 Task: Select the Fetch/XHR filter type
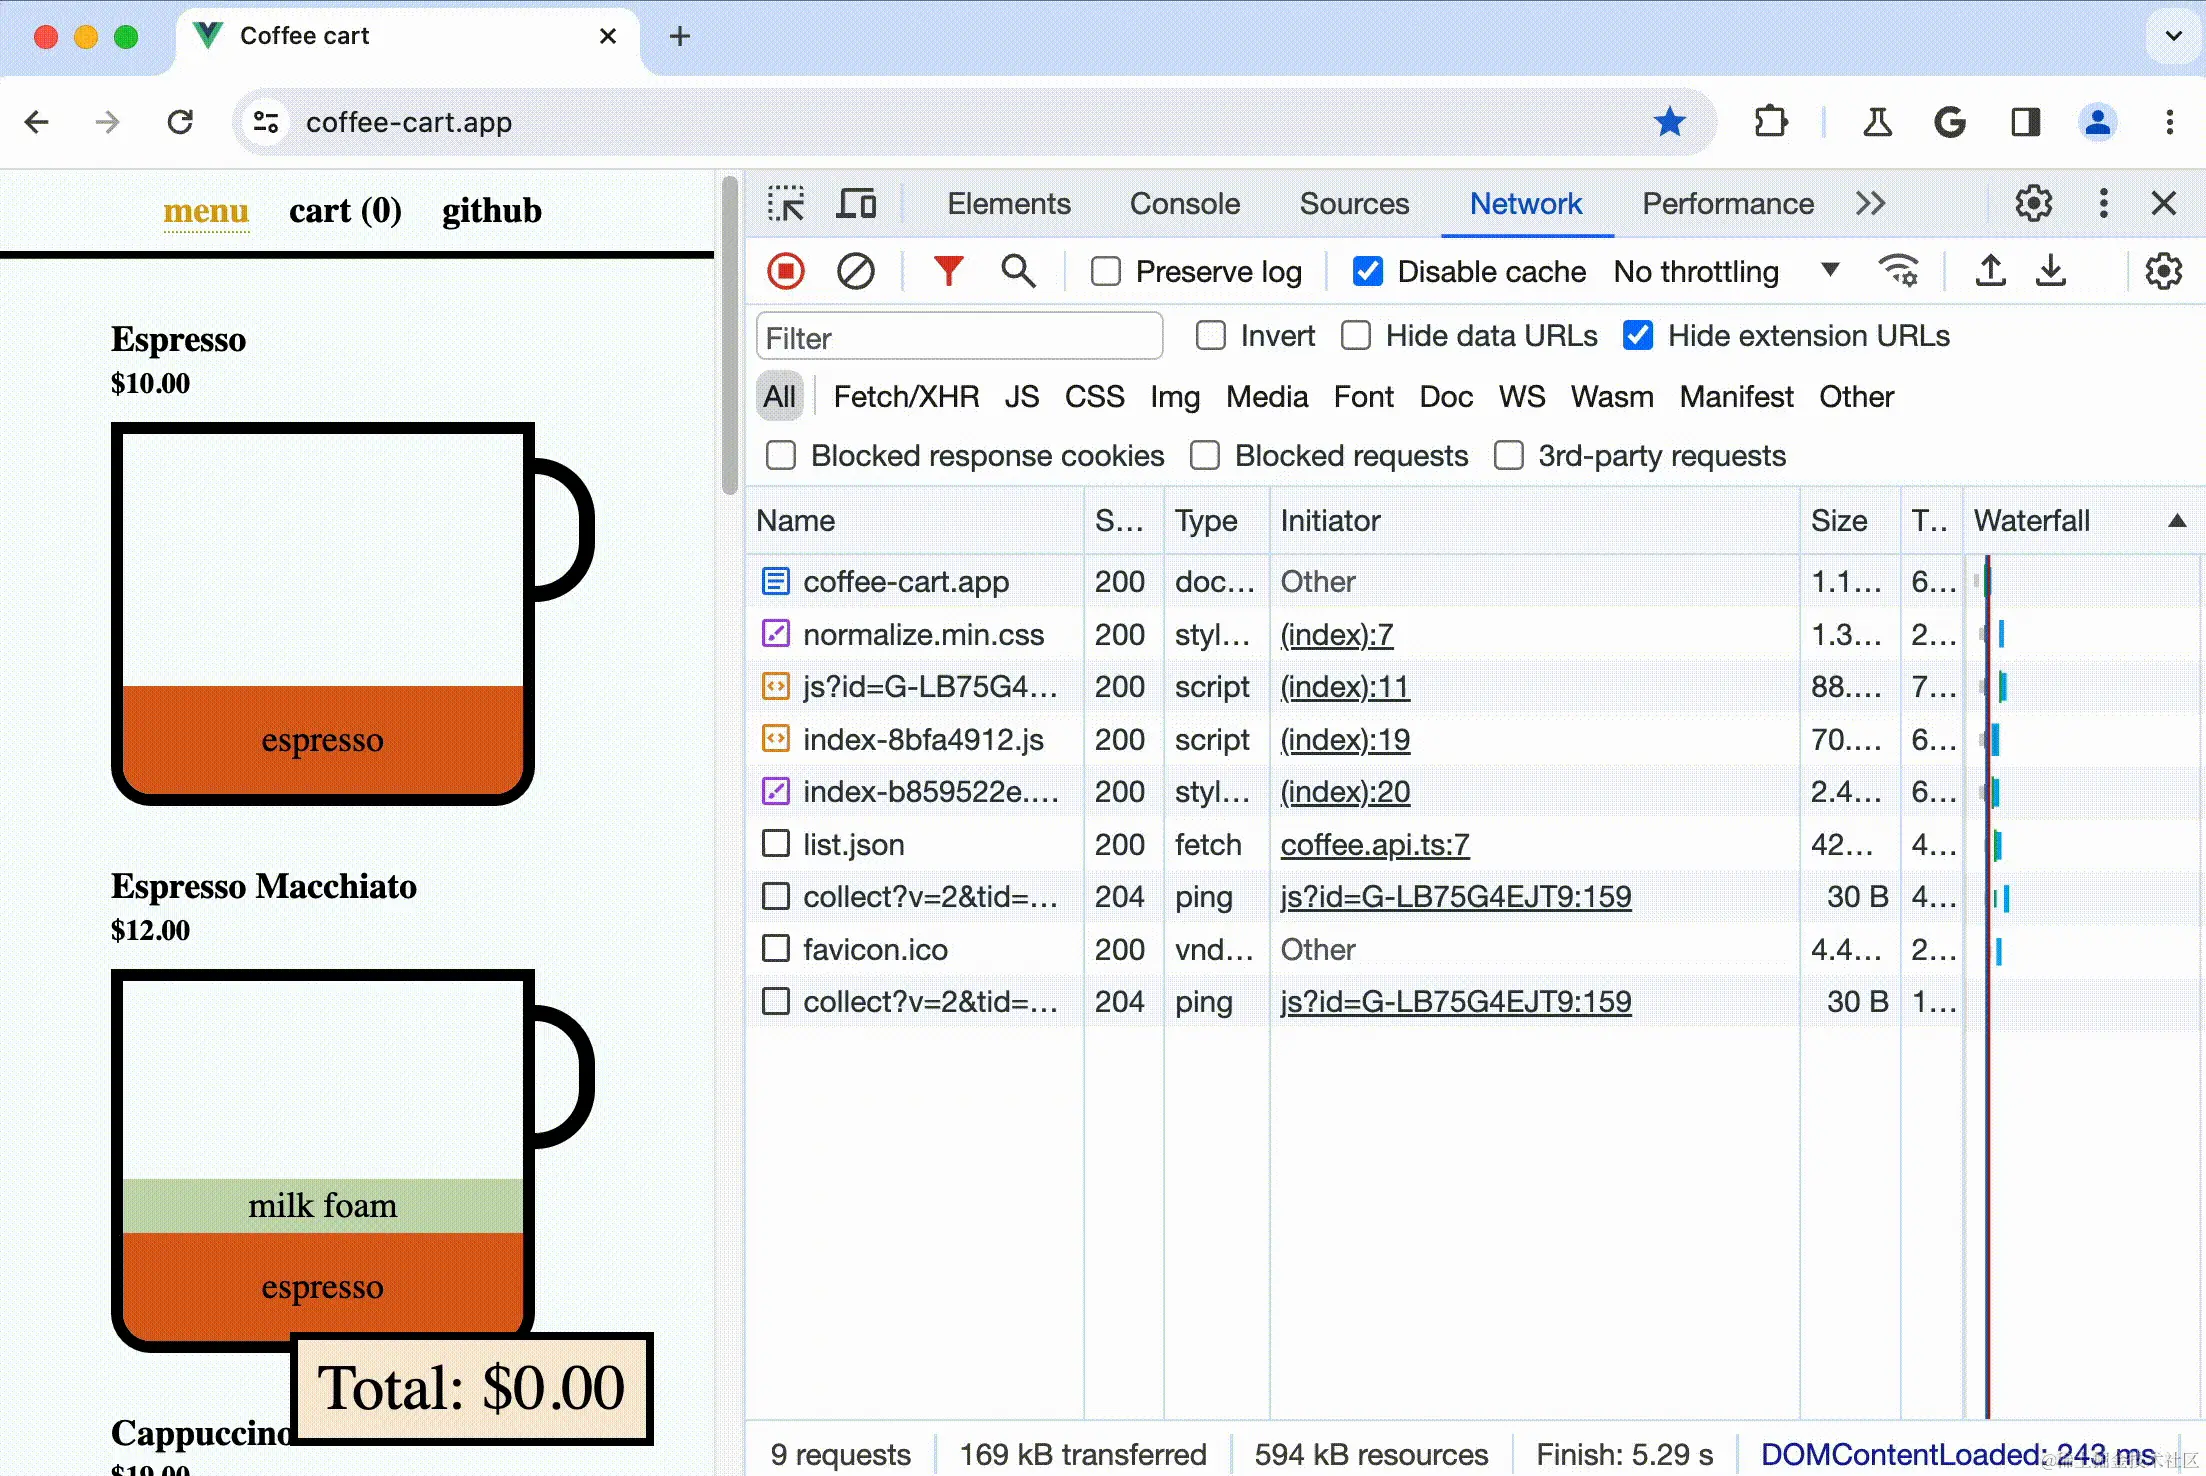click(906, 397)
